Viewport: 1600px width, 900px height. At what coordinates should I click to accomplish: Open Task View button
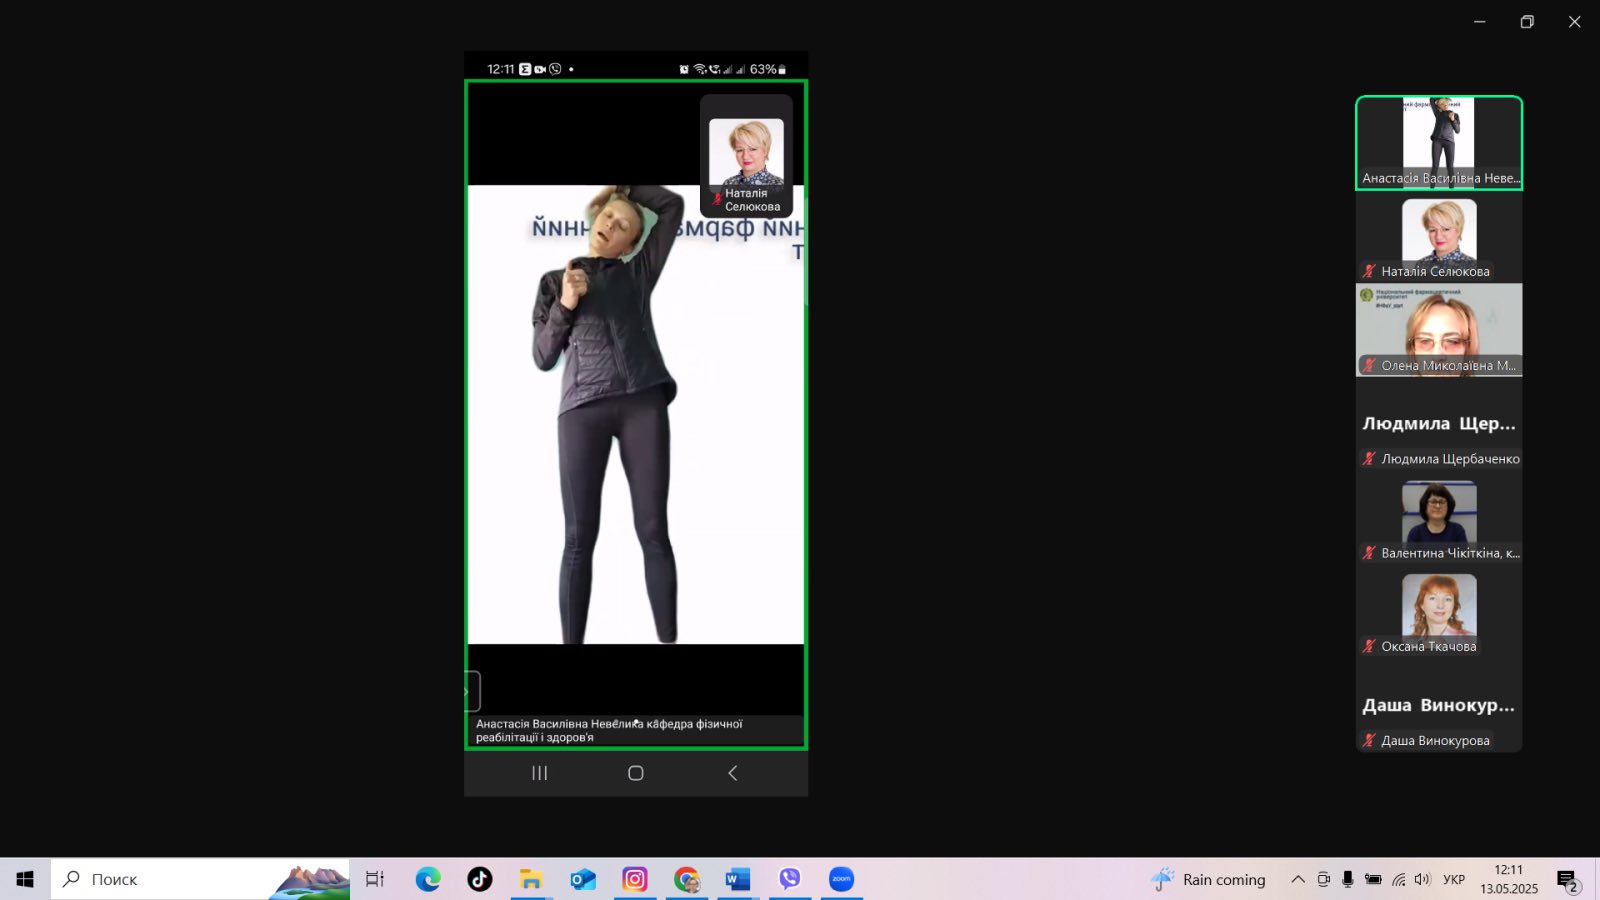pyautogui.click(x=375, y=879)
